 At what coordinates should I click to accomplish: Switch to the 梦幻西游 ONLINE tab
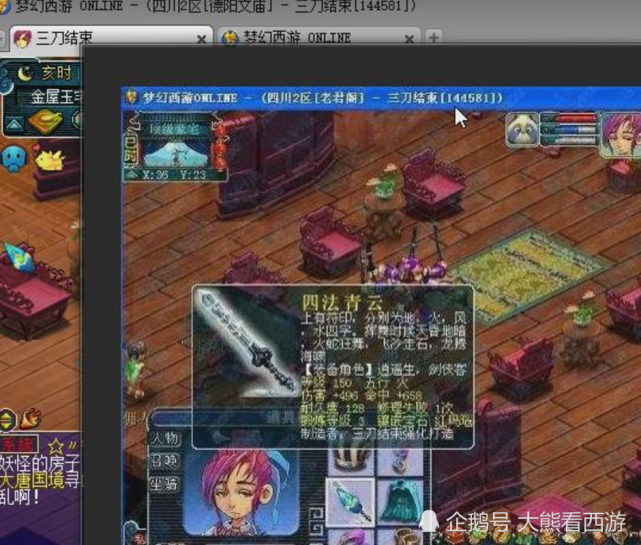coord(319,38)
